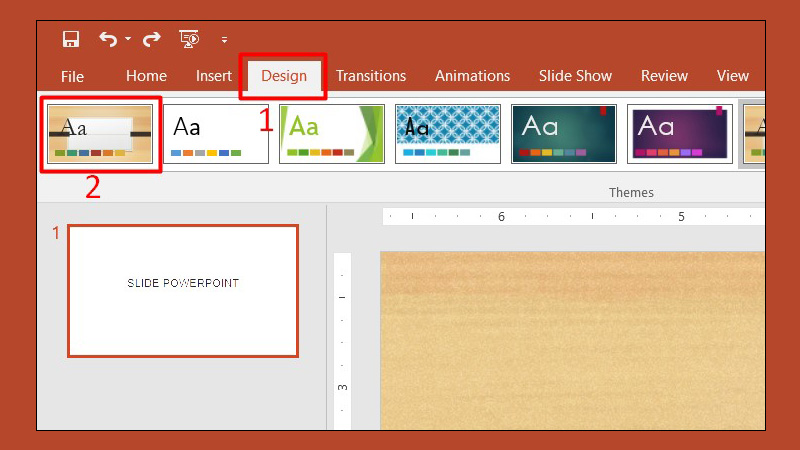The height and width of the screenshot is (450, 800).
Task: Select slide 1 thumbnail in slide panel
Action: [x=183, y=291]
